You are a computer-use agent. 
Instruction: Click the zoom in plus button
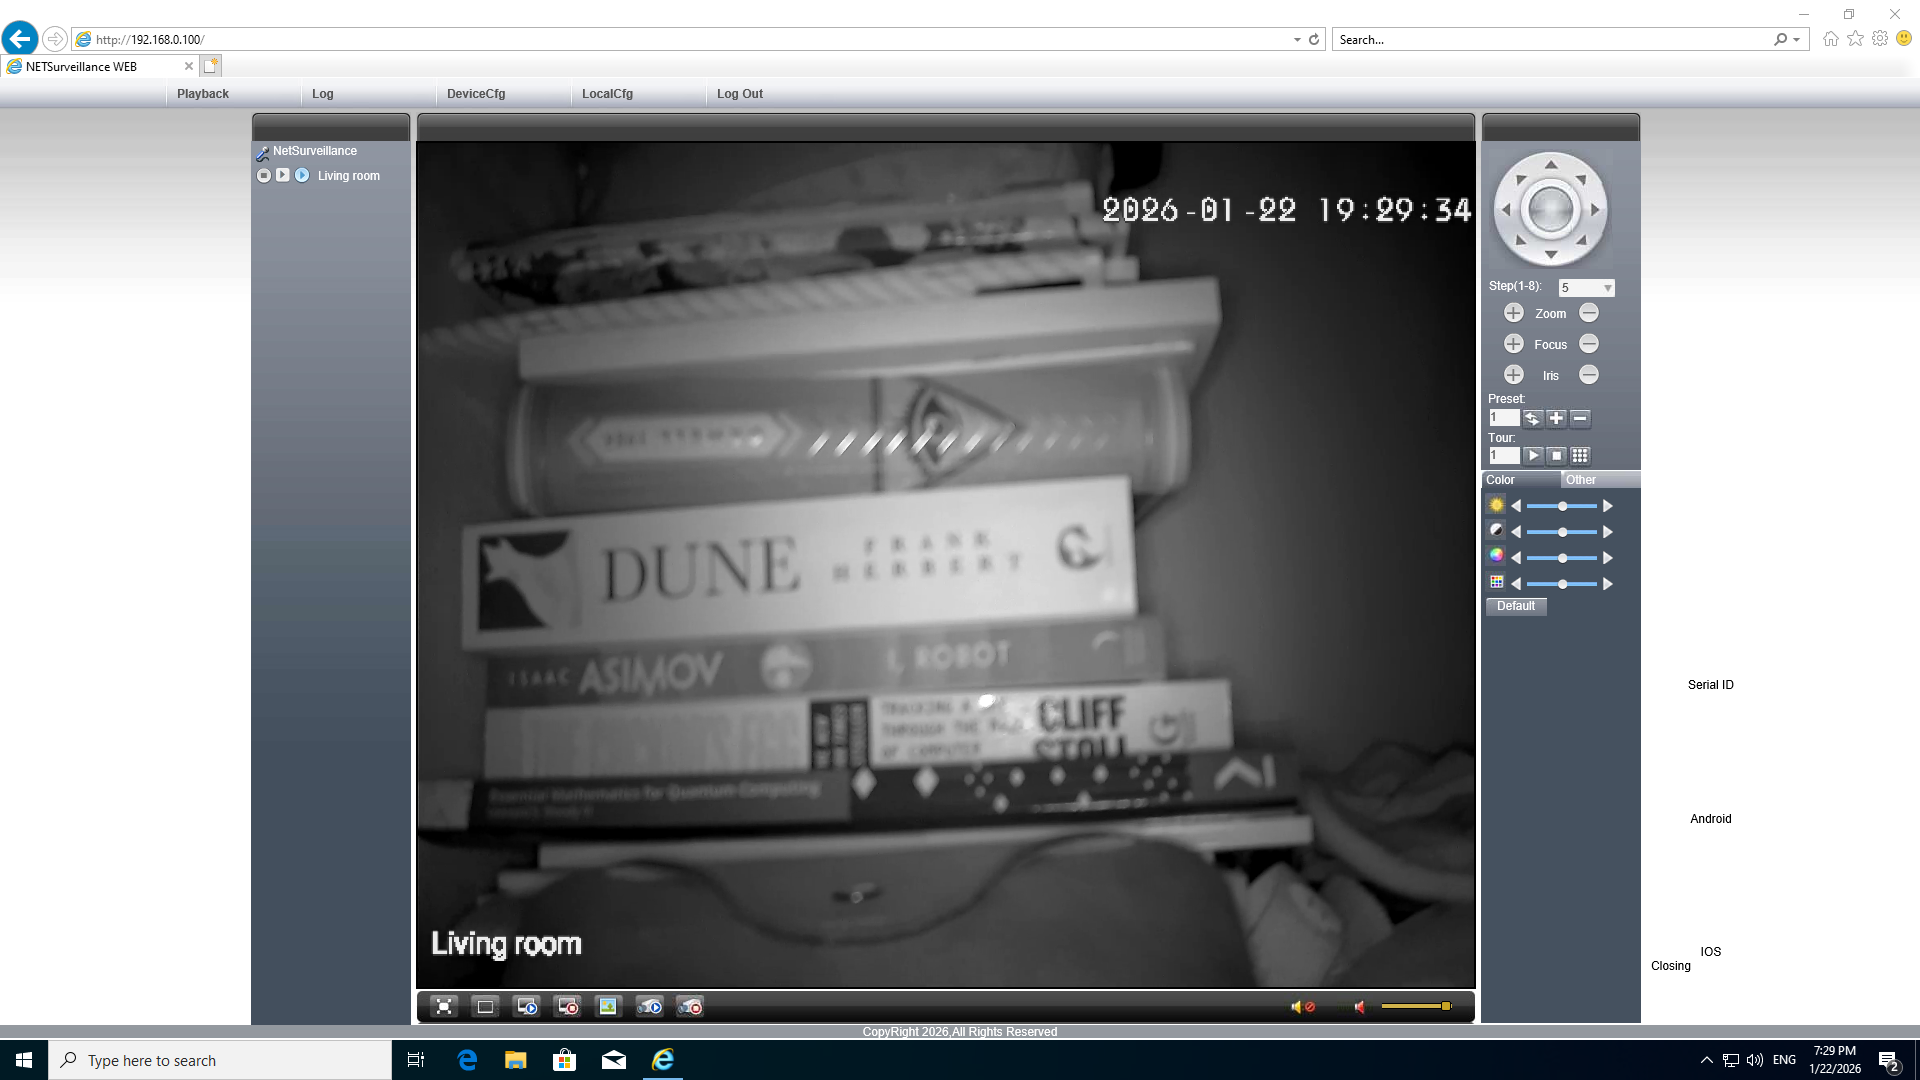click(1513, 313)
